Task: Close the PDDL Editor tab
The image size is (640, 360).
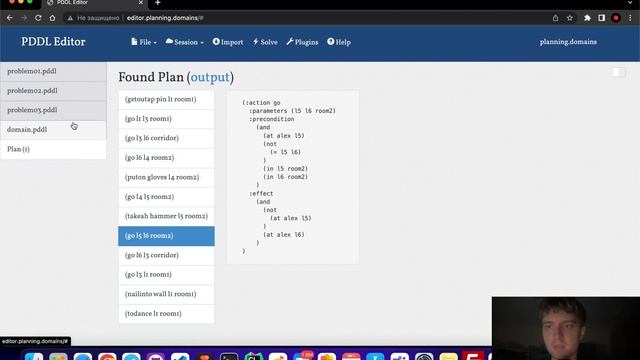Action: pos(141,2)
